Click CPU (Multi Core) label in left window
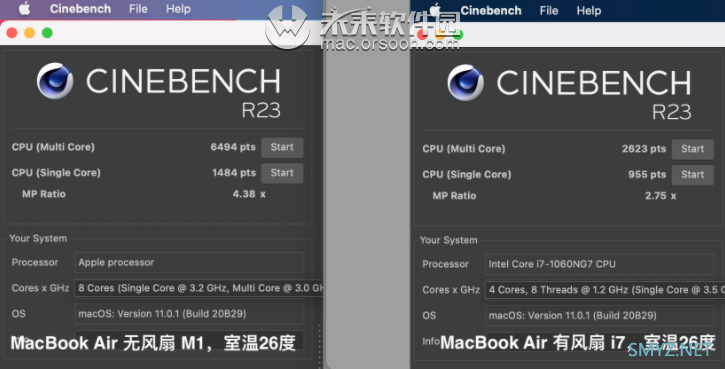Image resolution: width=725 pixels, height=369 pixels. point(53,147)
